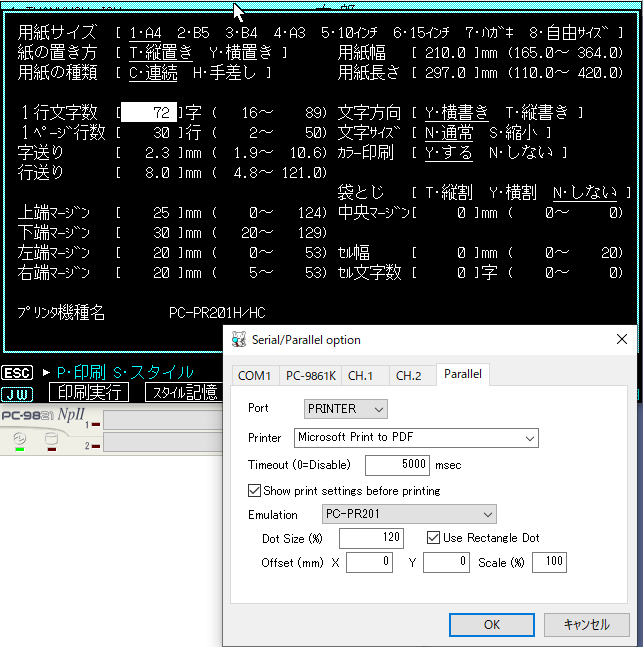Expand the Printer list with Microsoft Print to PDF
The width and height of the screenshot is (643, 647).
[x=416, y=438]
